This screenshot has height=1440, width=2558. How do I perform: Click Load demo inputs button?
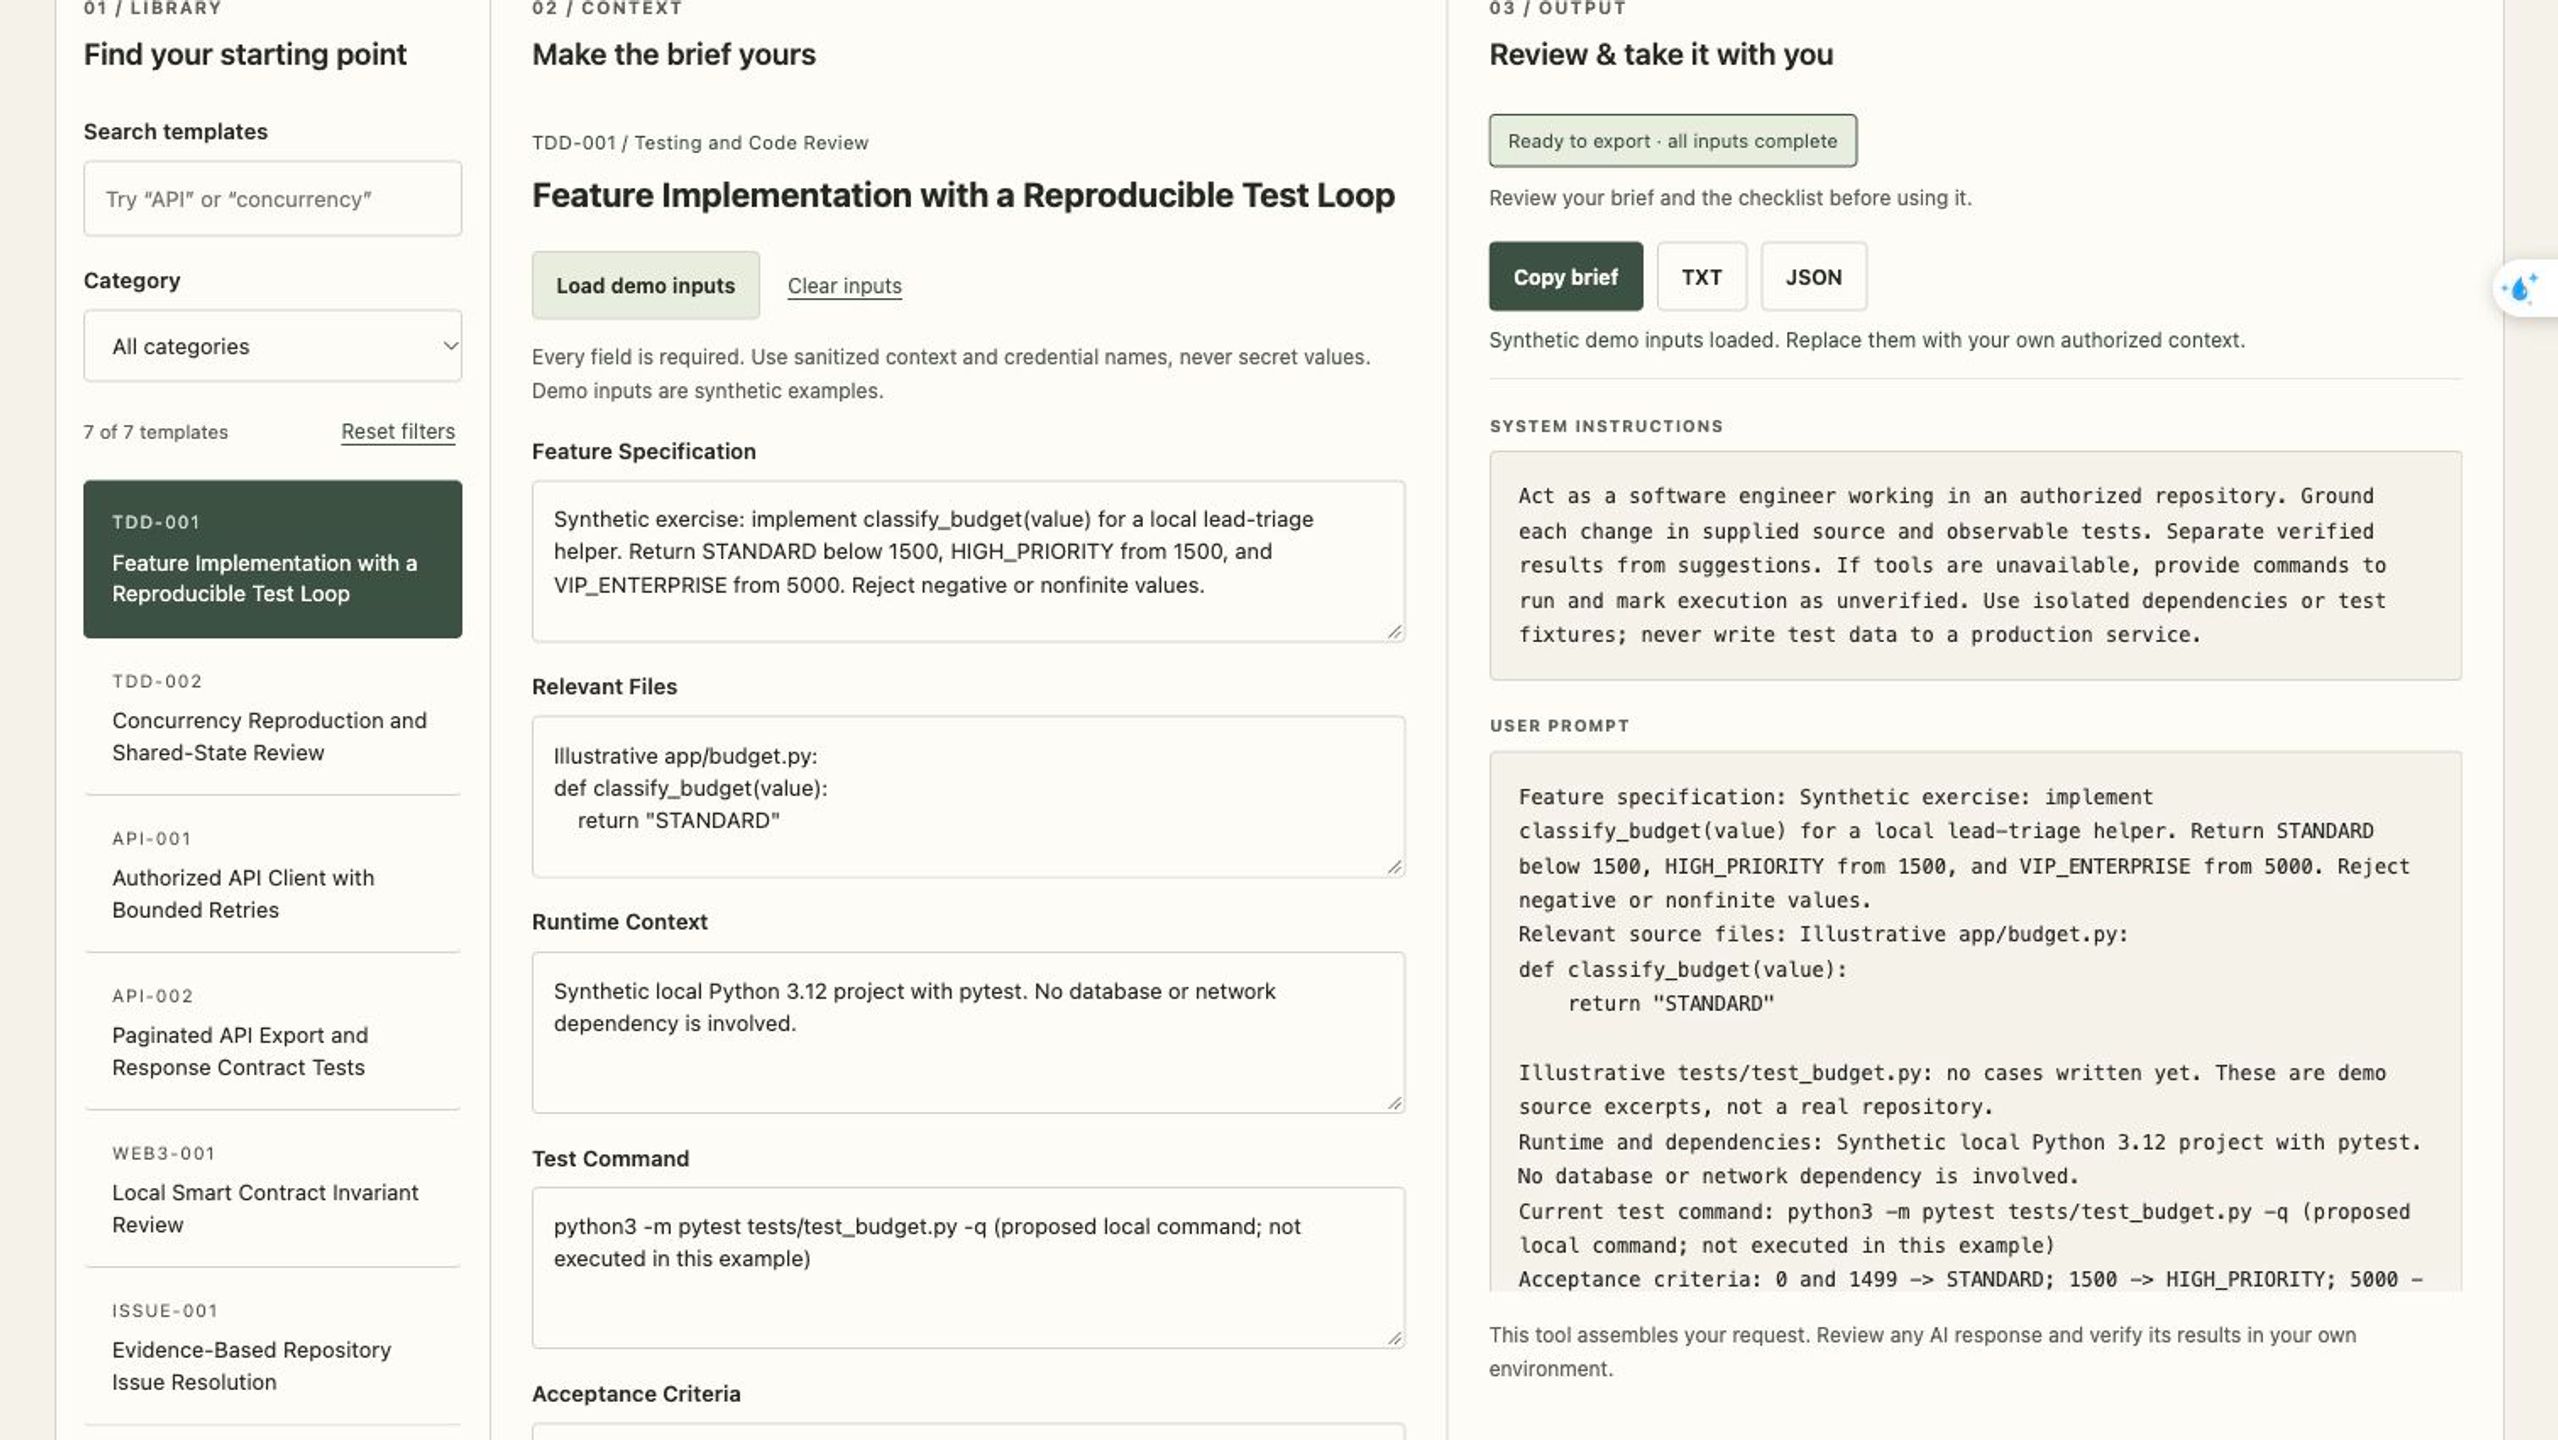(x=645, y=285)
